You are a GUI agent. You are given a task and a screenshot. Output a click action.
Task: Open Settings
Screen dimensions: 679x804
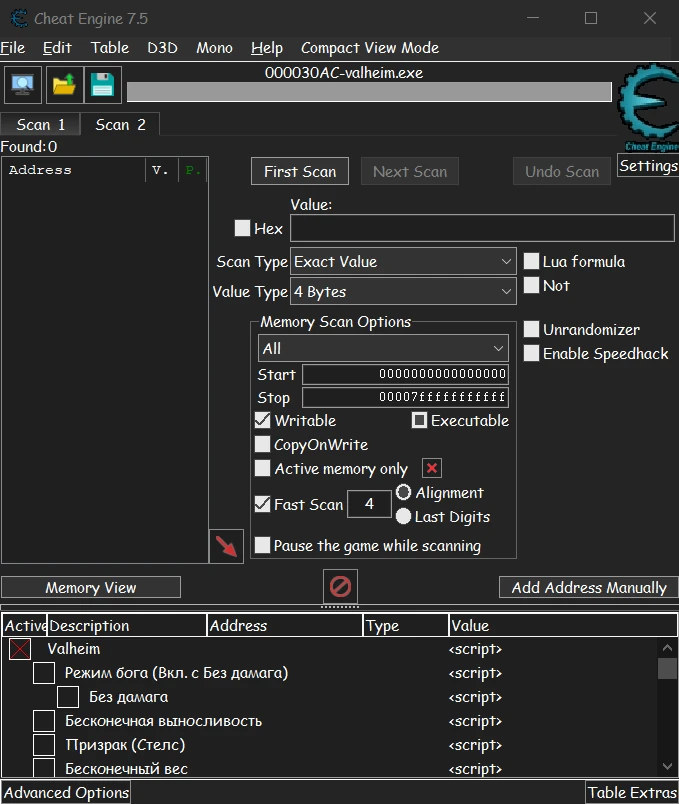[x=648, y=166]
